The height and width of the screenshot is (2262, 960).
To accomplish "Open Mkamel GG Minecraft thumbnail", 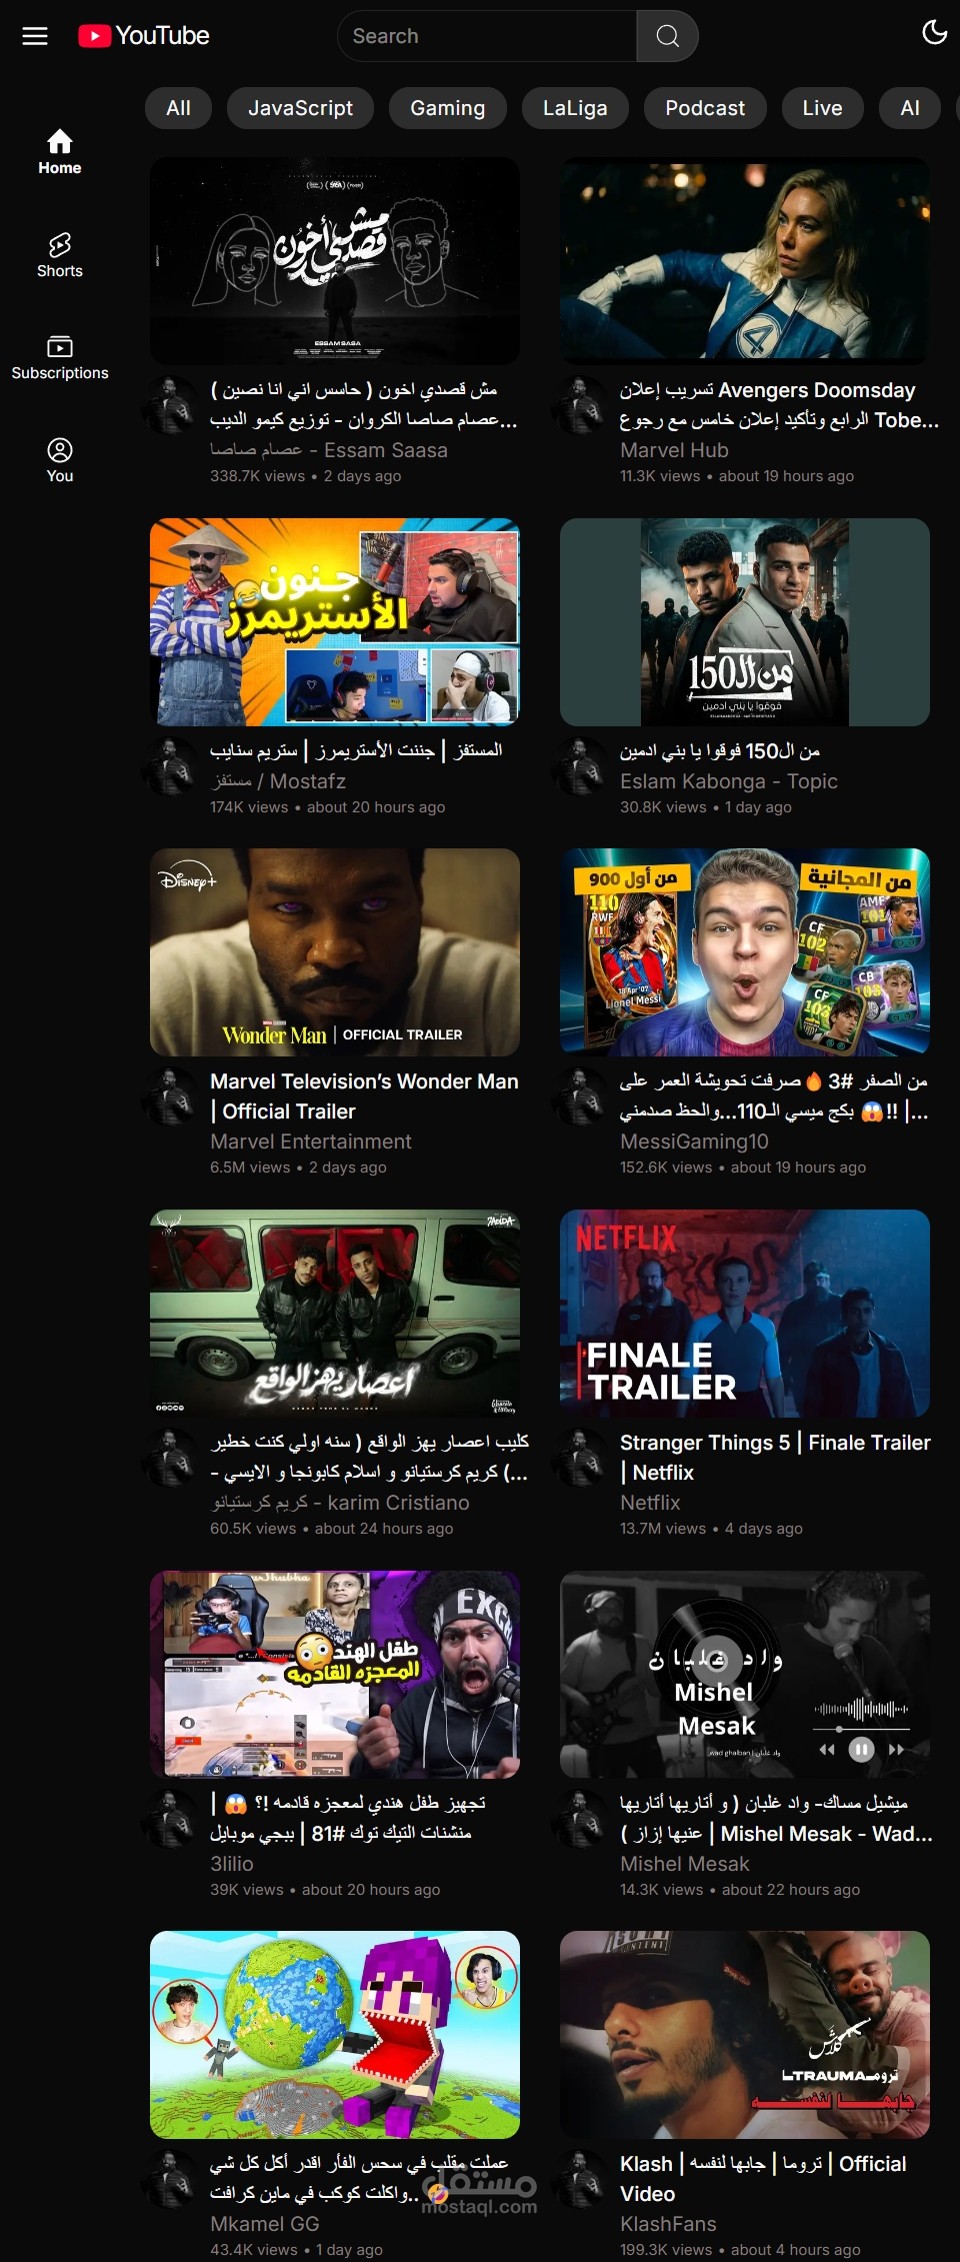I will coord(335,2034).
